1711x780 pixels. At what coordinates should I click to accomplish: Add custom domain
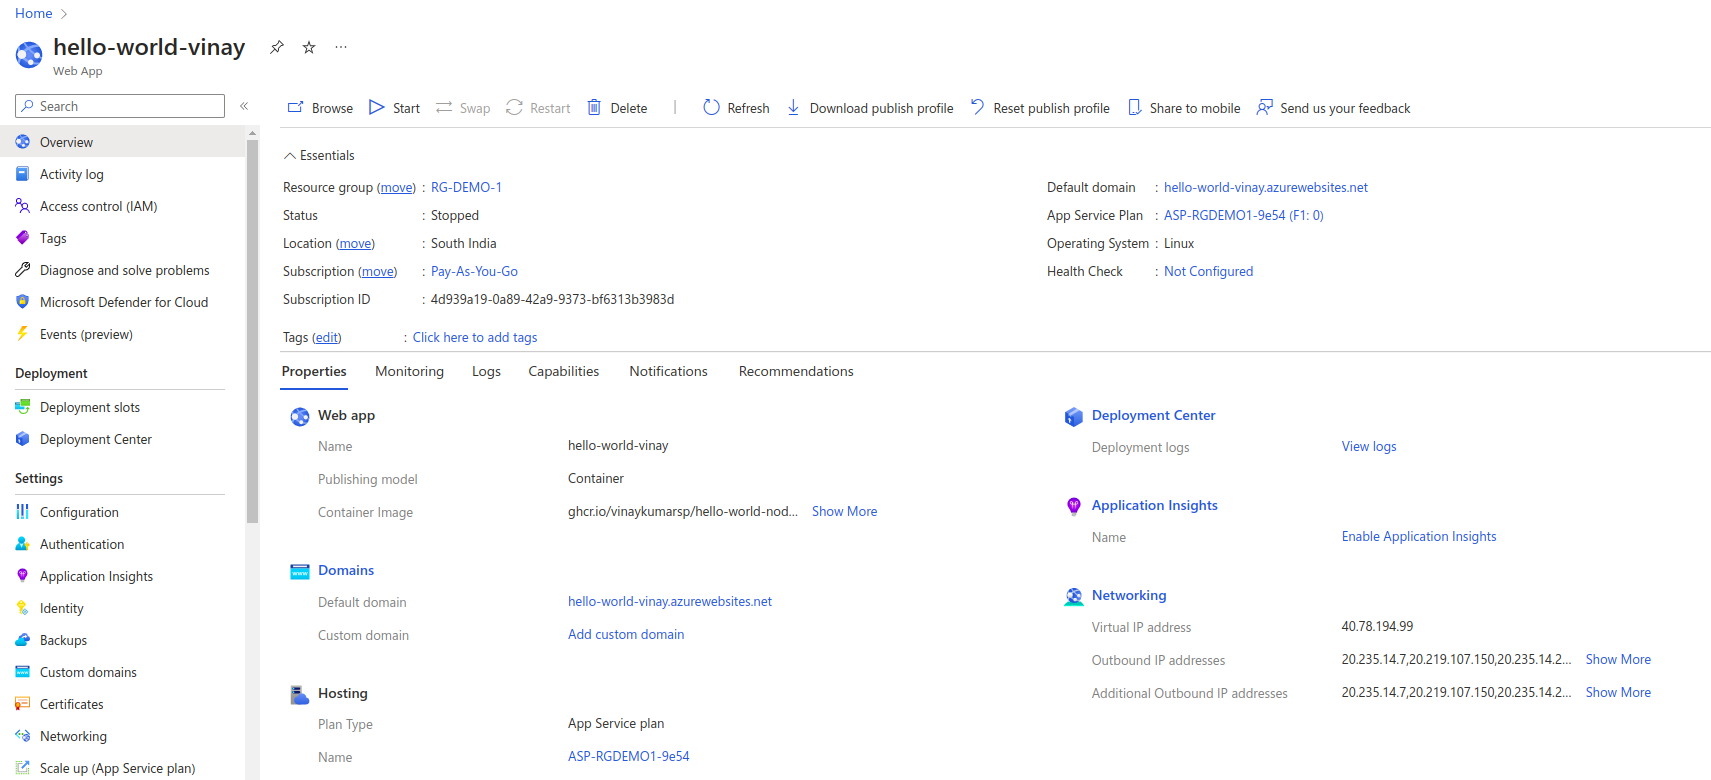[626, 634]
